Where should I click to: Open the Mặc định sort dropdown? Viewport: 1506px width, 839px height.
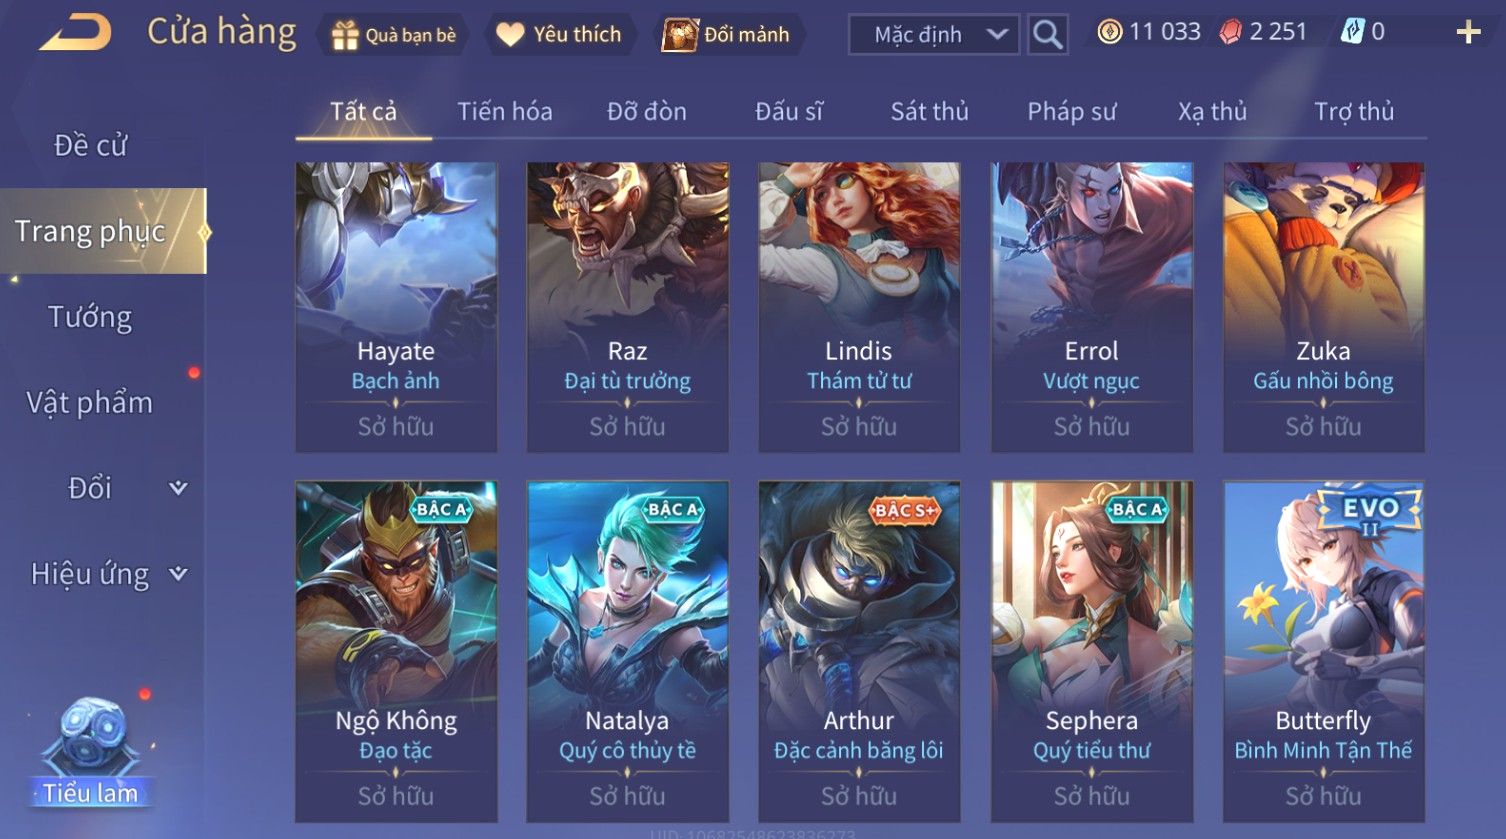coord(934,35)
